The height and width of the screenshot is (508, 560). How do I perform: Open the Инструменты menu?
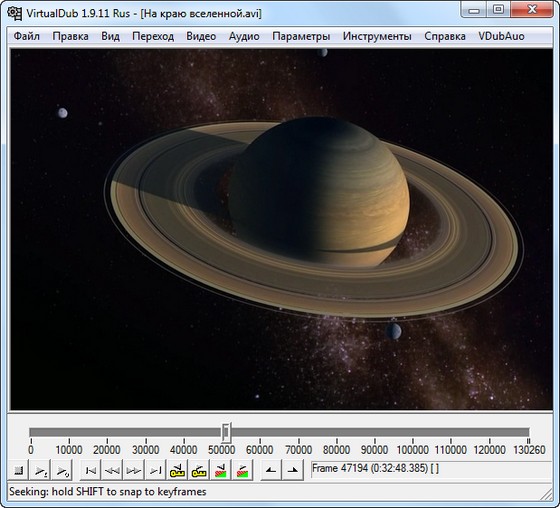point(377,36)
